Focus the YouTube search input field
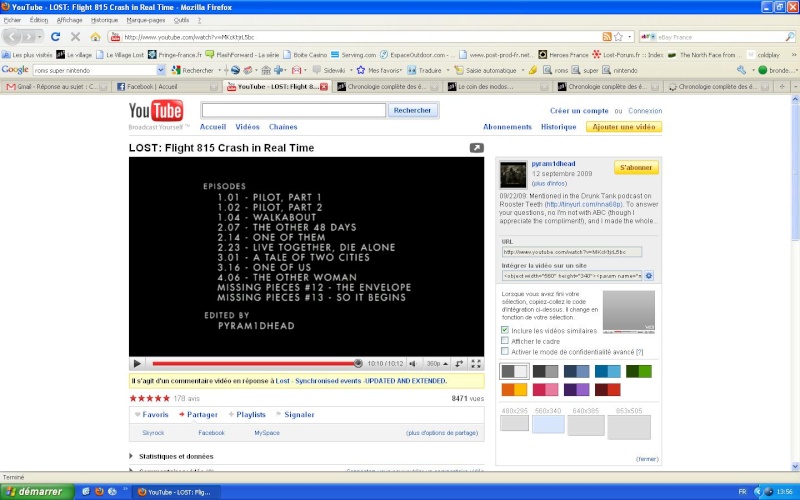Image resolution: width=800 pixels, height=500 pixels. [293, 110]
